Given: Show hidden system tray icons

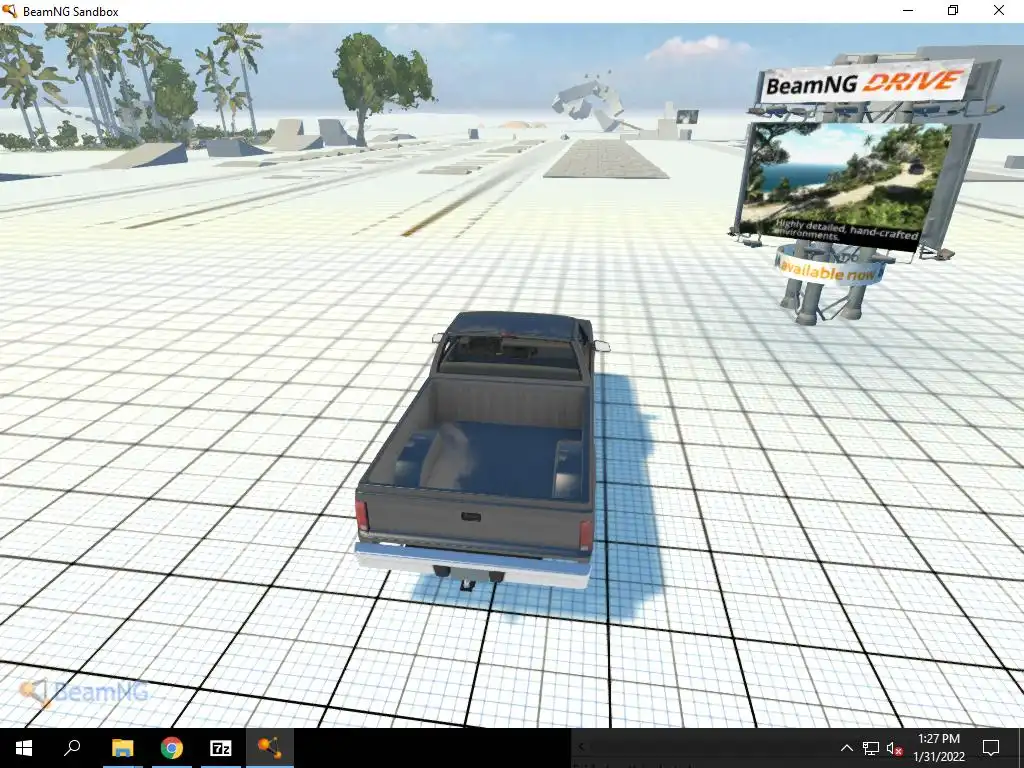Looking at the screenshot, I should point(846,748).
